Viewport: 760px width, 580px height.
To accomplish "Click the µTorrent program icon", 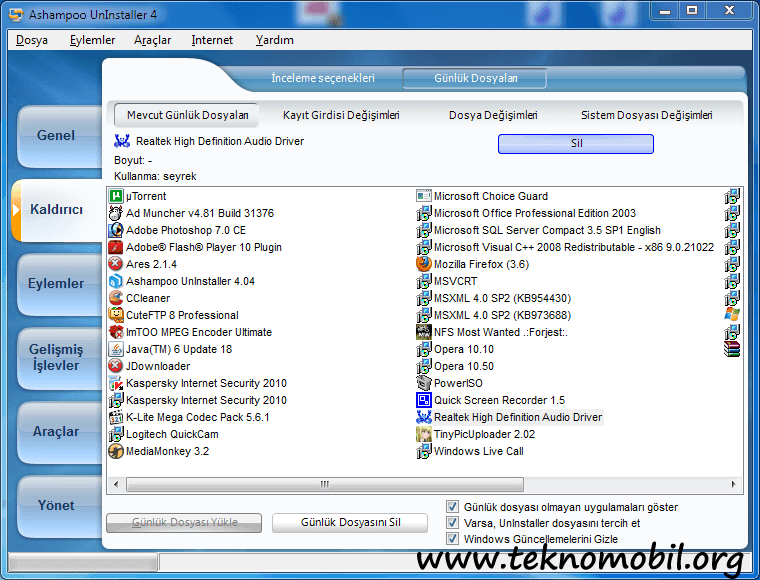I will click(116, 196).
